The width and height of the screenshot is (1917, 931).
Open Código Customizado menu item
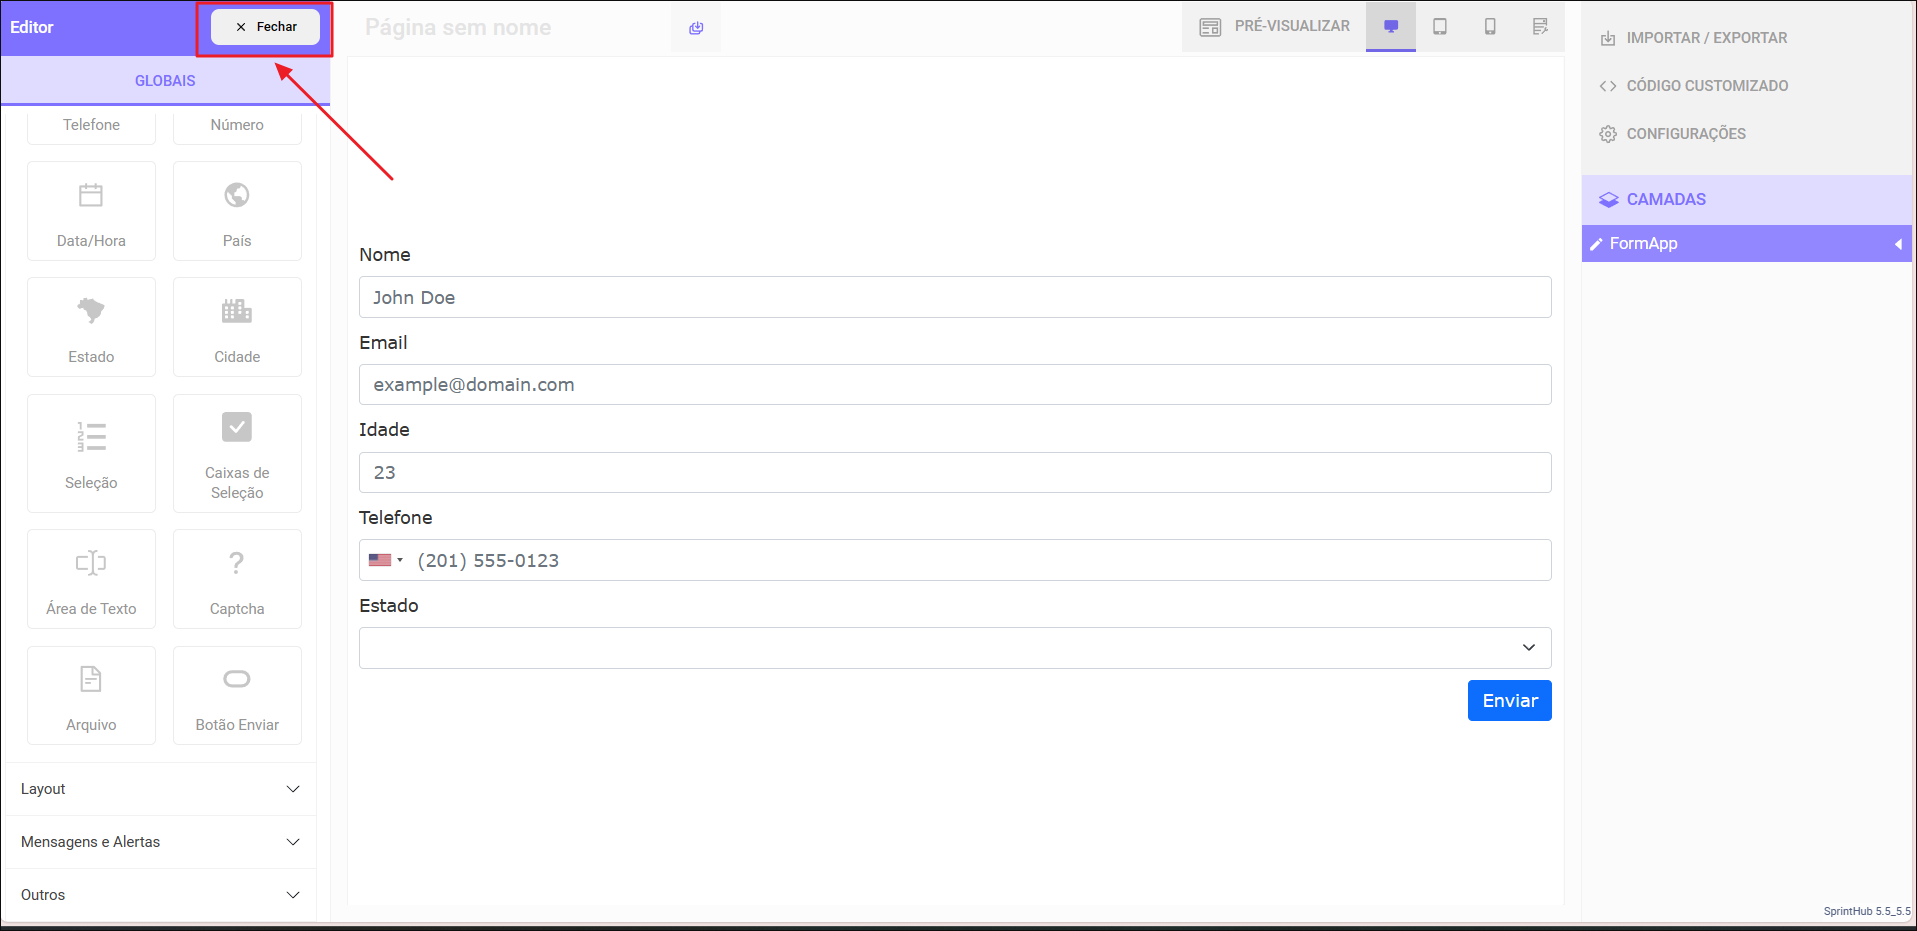point(1706,86)
